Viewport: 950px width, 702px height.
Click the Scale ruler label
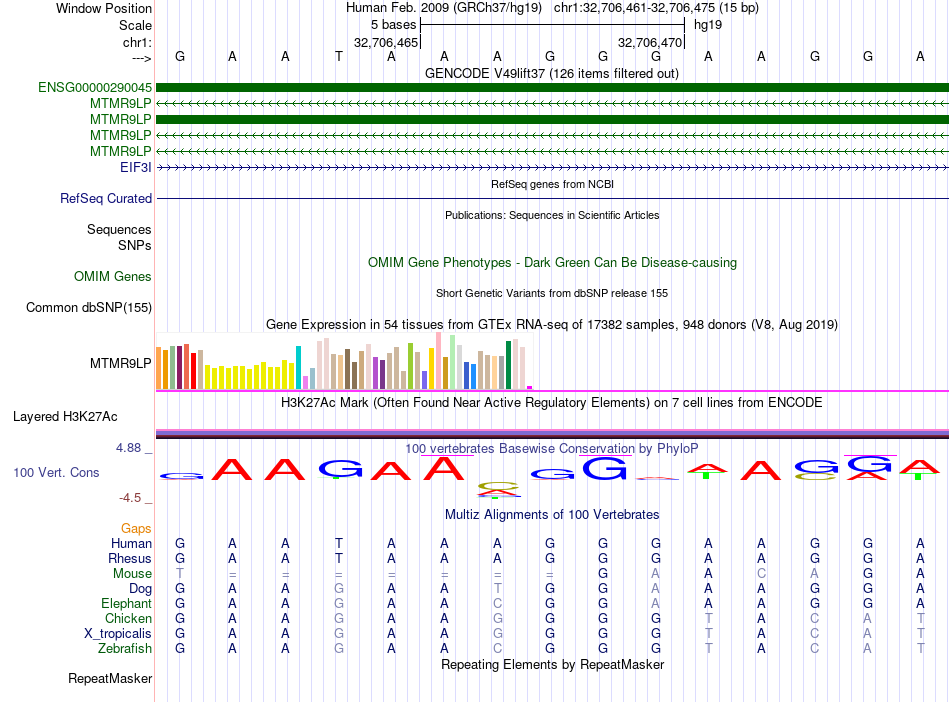pyautogui.click(x=135, y=25)
